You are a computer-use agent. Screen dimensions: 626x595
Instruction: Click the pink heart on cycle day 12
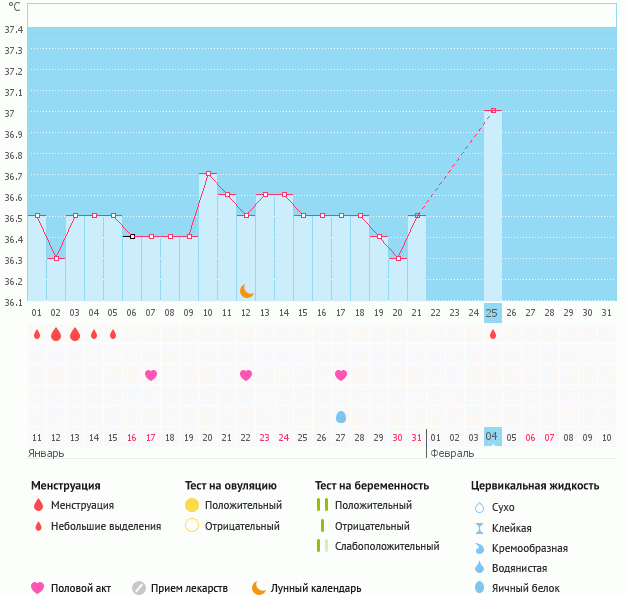[x=246, y=375]
